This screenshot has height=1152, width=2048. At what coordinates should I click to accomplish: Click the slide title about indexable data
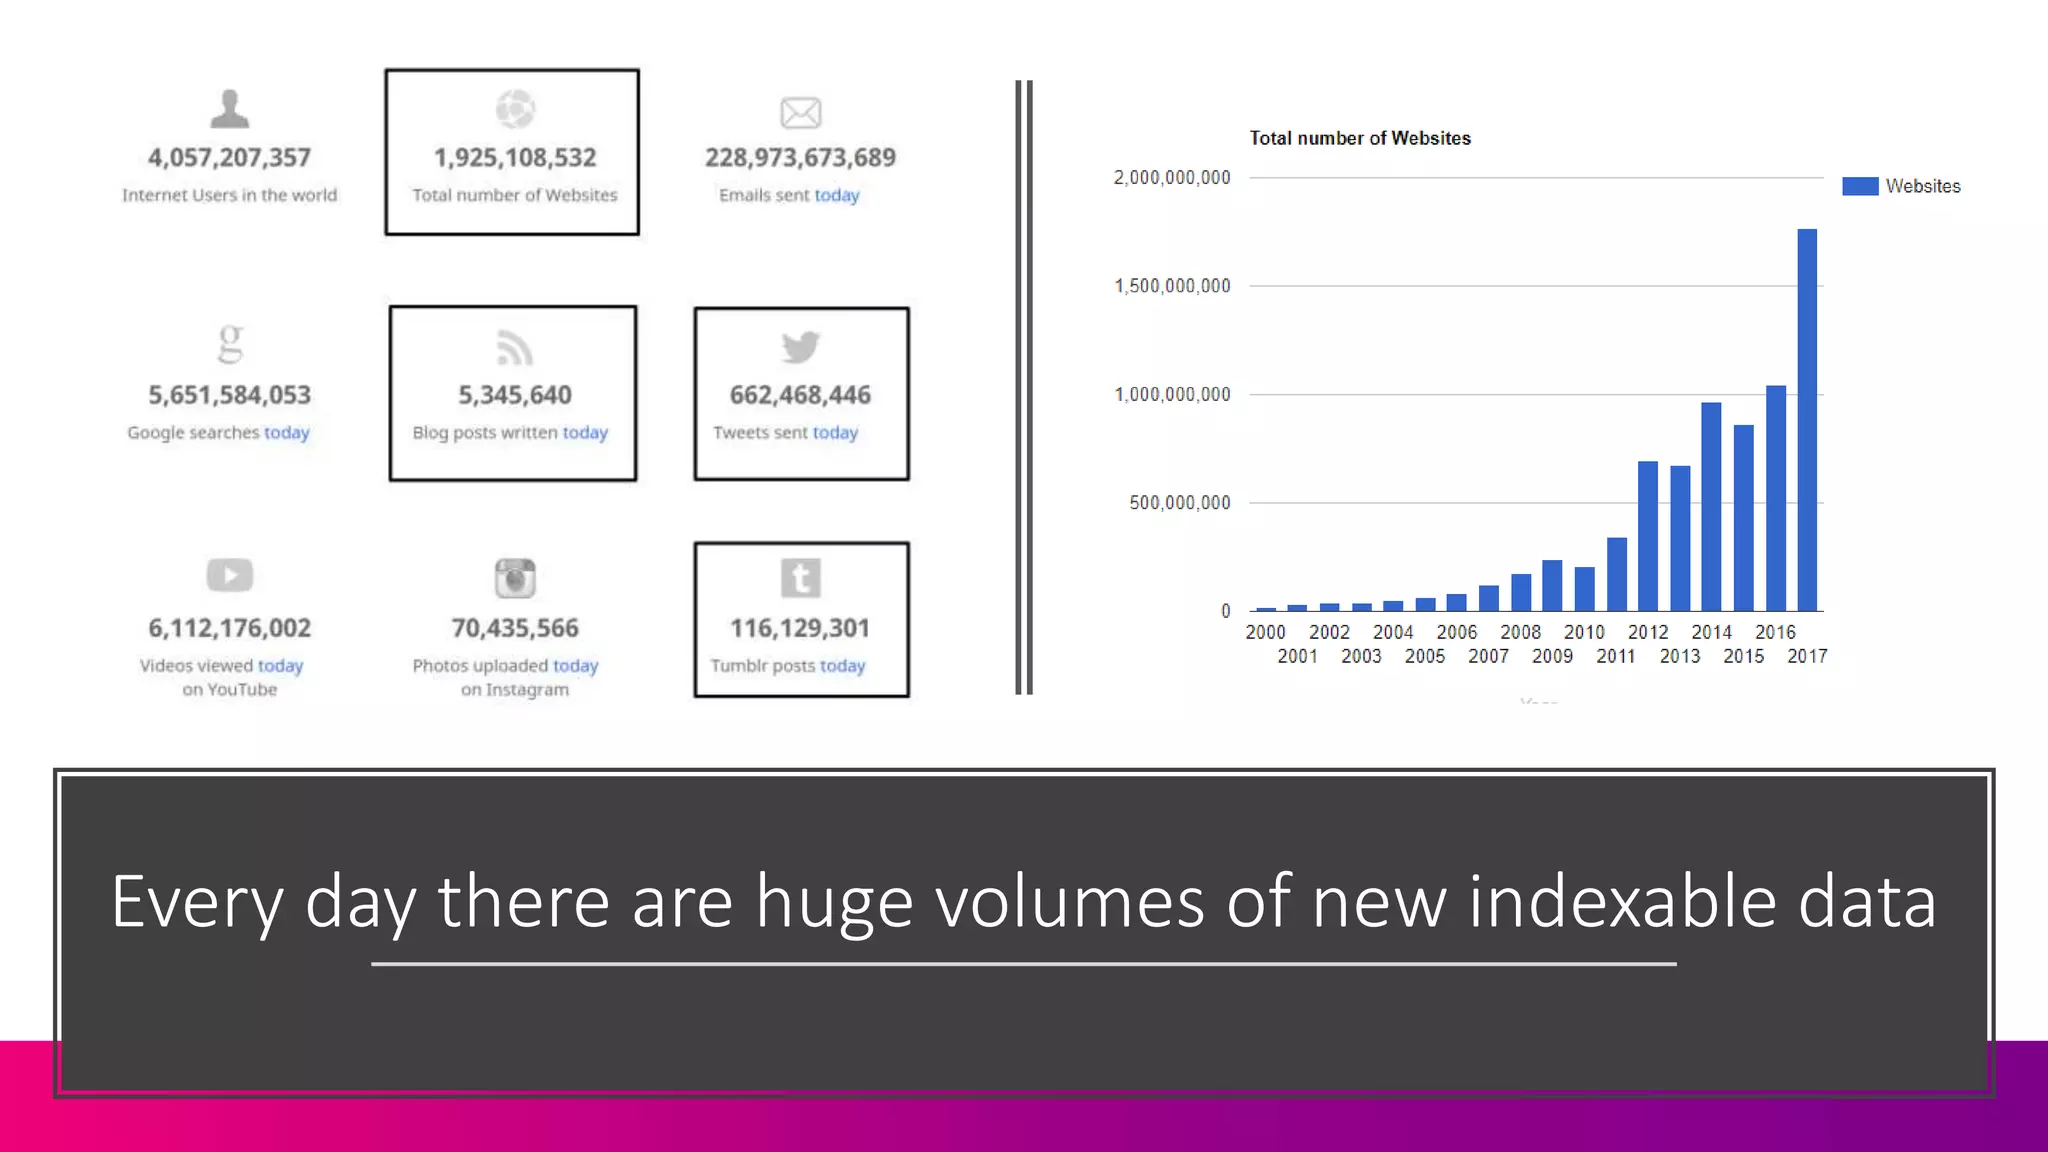(x=1024, y=902)
